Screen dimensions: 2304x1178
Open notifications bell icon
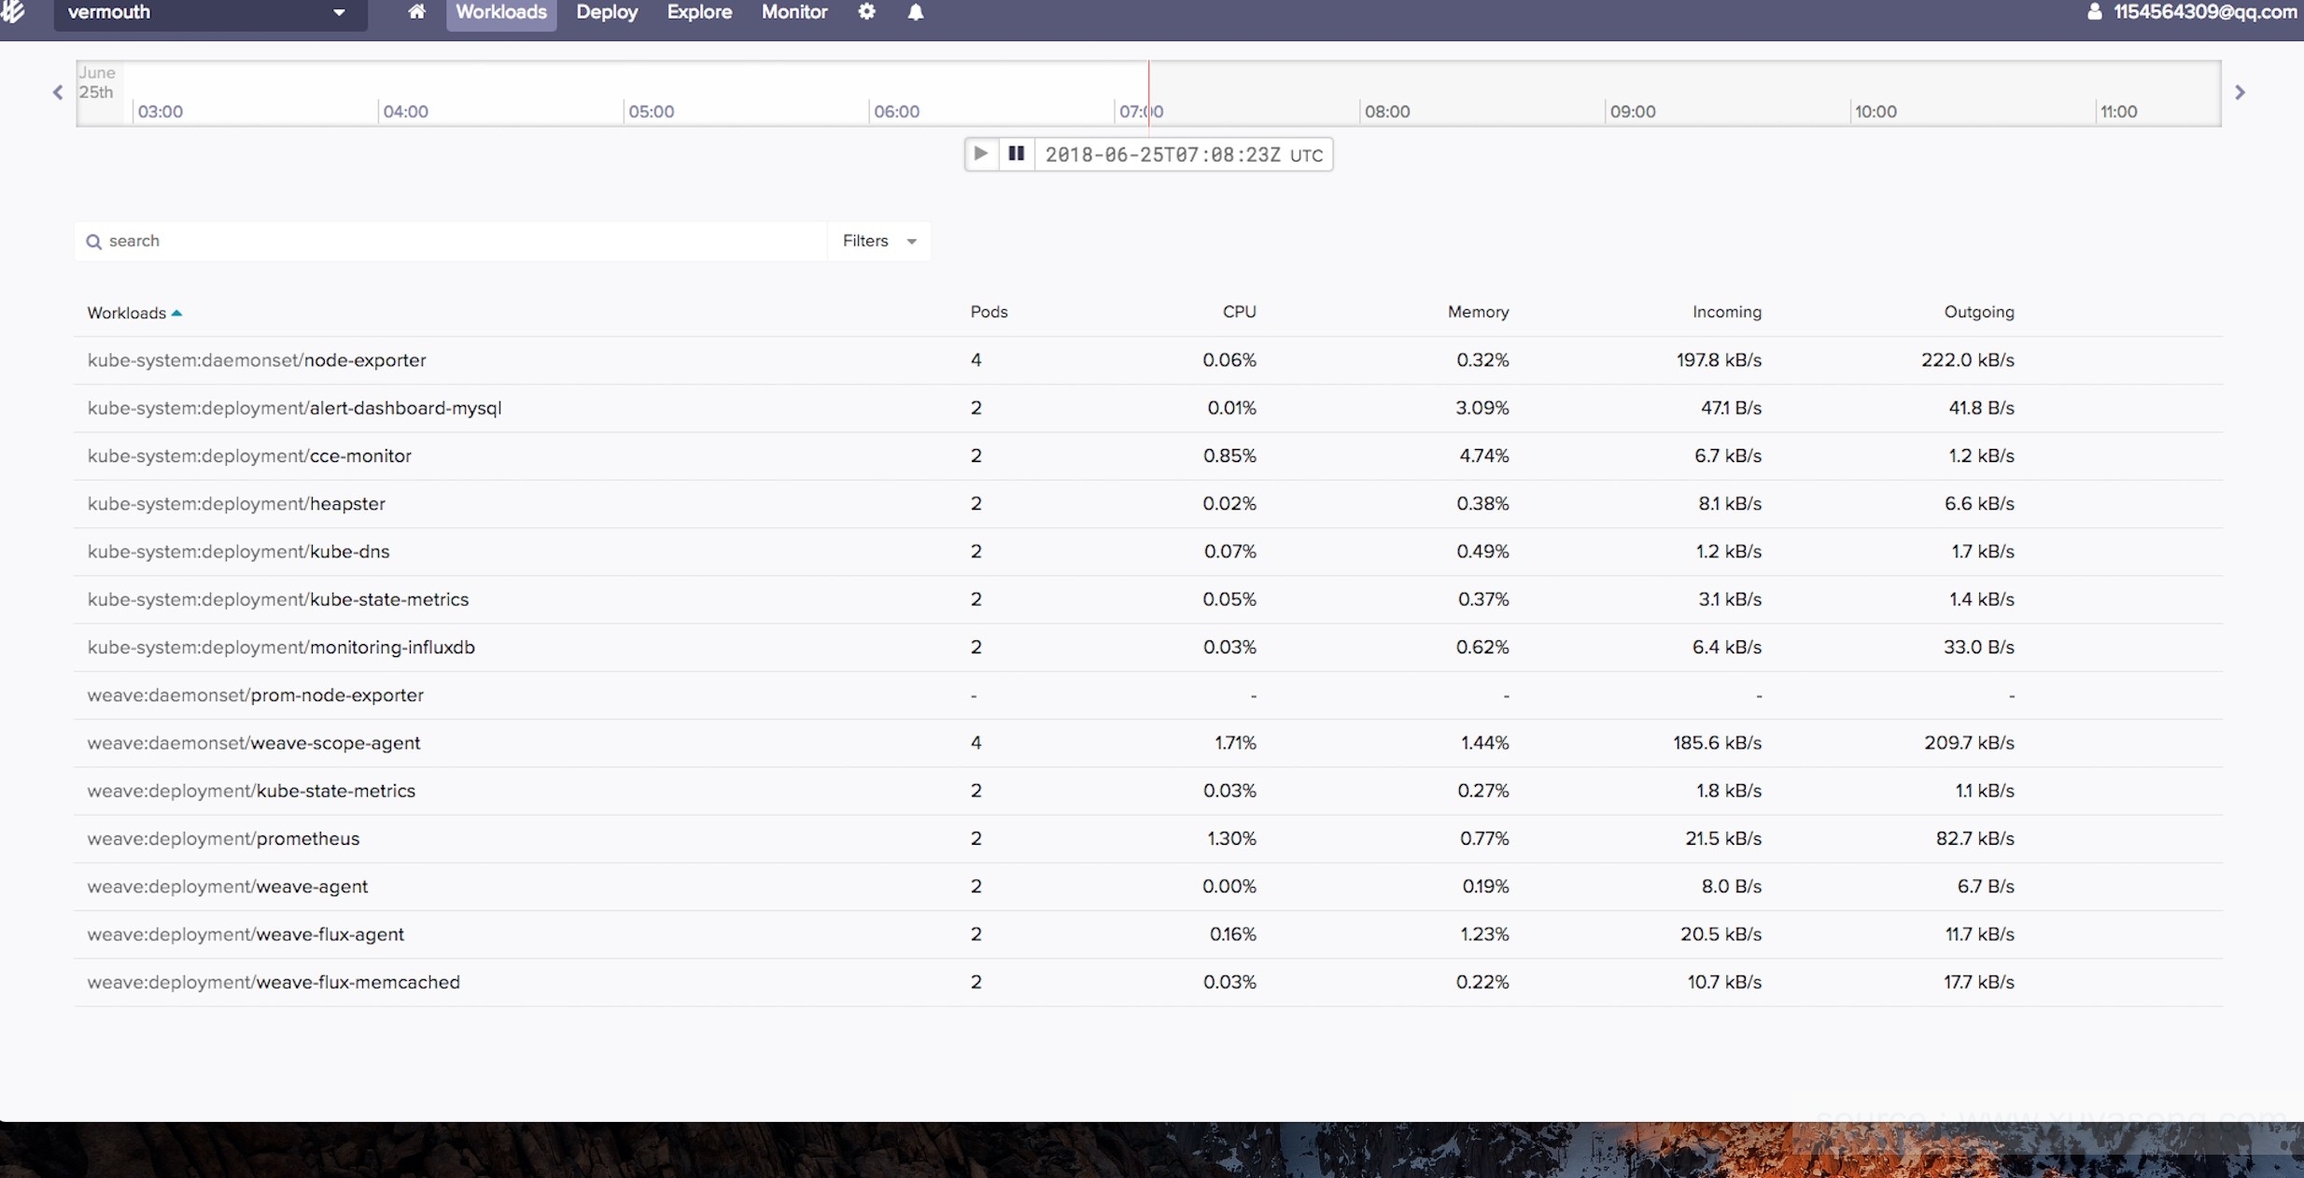[915, 12]
